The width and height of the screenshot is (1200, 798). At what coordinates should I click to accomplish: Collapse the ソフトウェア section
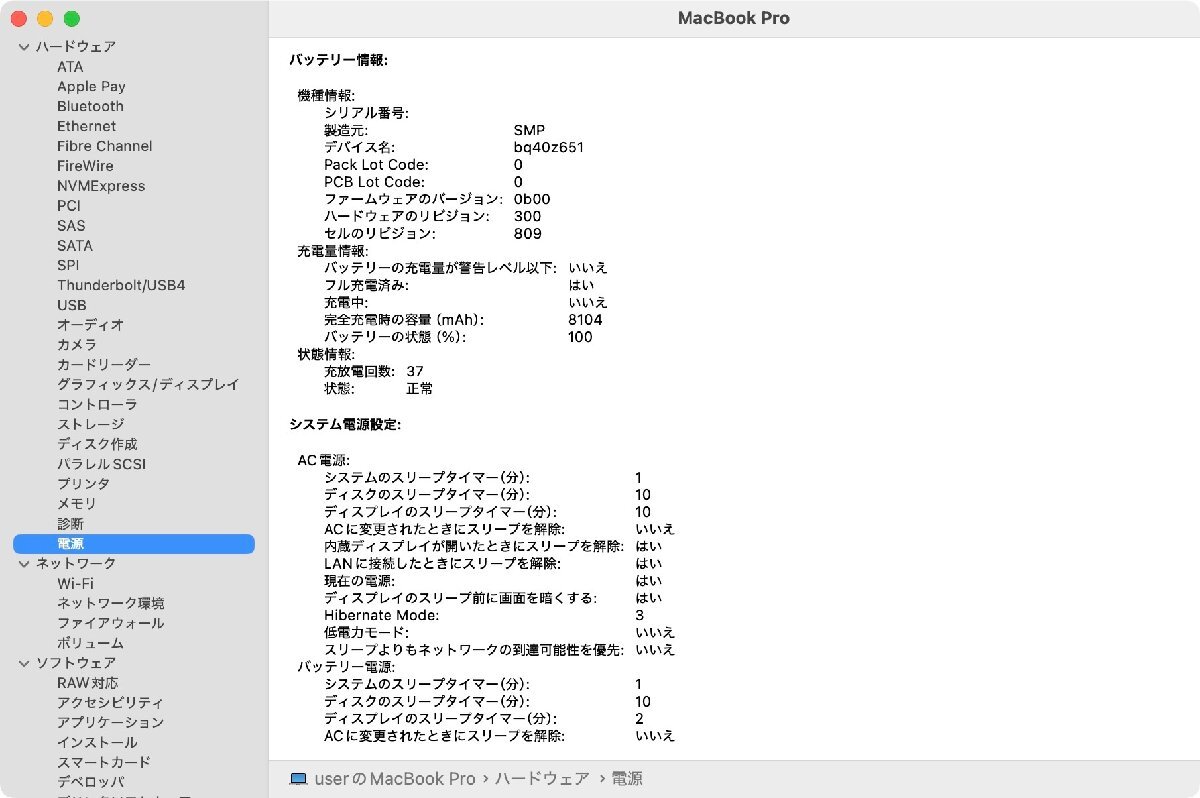(22, 662)
